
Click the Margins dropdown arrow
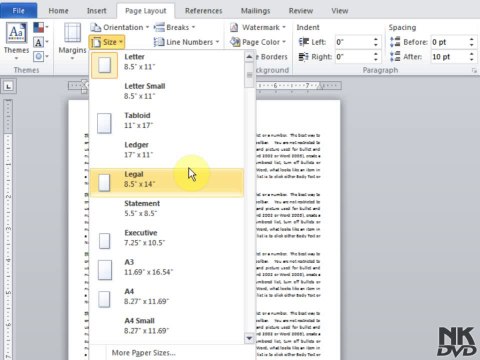tap(72, 59)
